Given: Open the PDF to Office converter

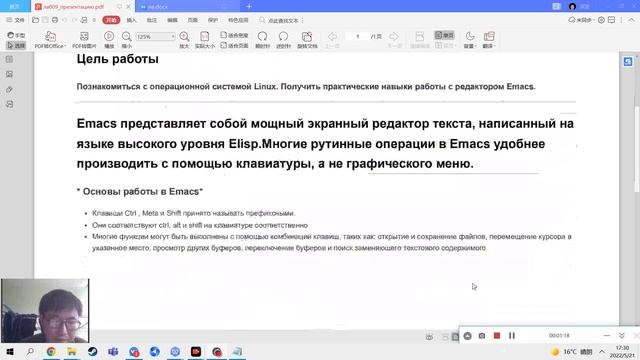Looking at the screenshot, I should tap(50, 40).
